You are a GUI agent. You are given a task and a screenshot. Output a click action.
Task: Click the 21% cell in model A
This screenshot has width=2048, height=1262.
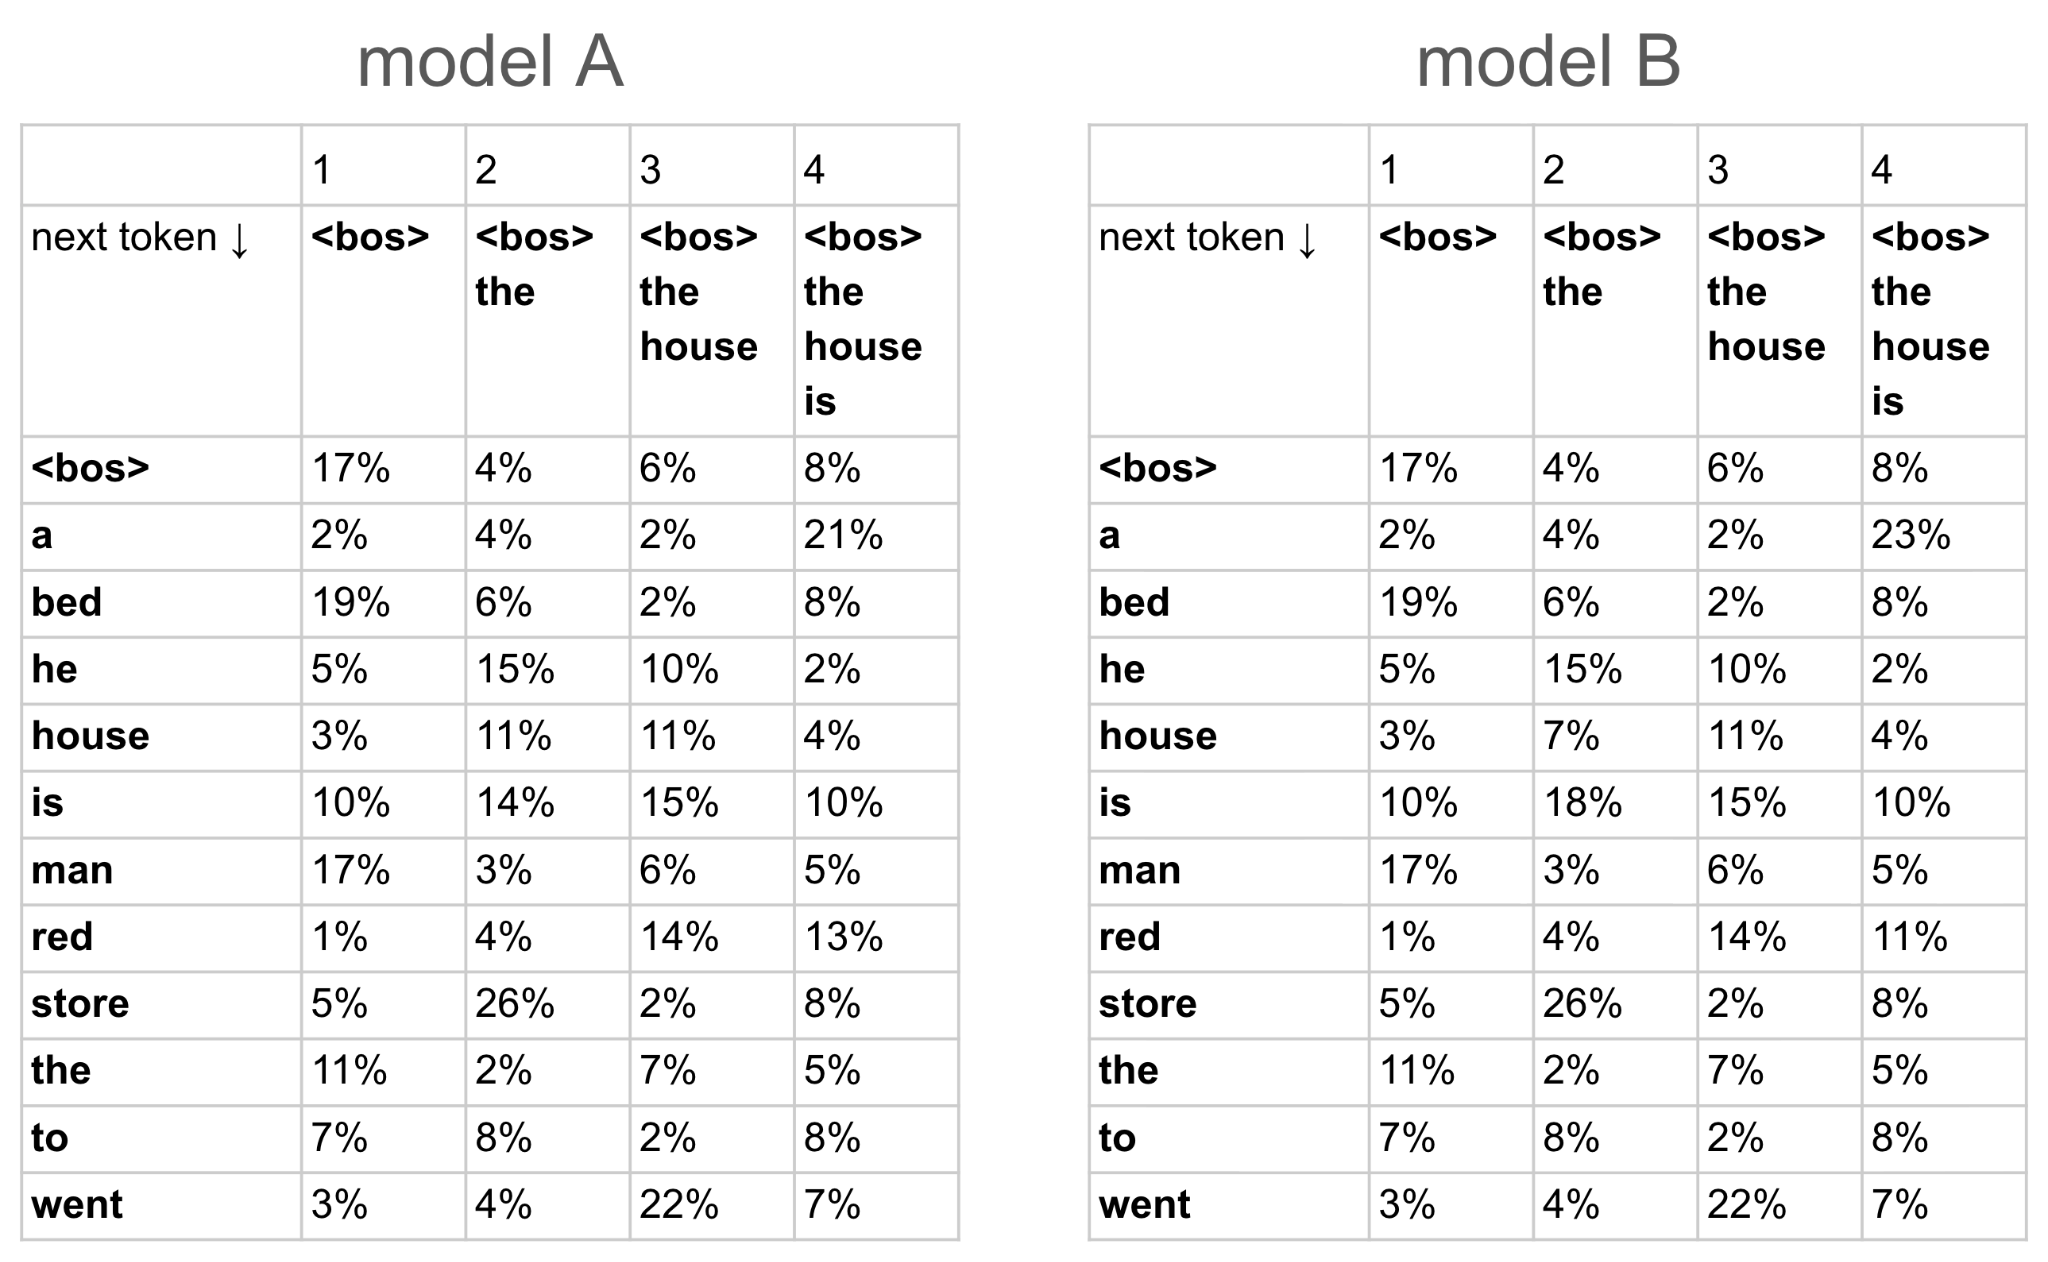coord(843,535)
